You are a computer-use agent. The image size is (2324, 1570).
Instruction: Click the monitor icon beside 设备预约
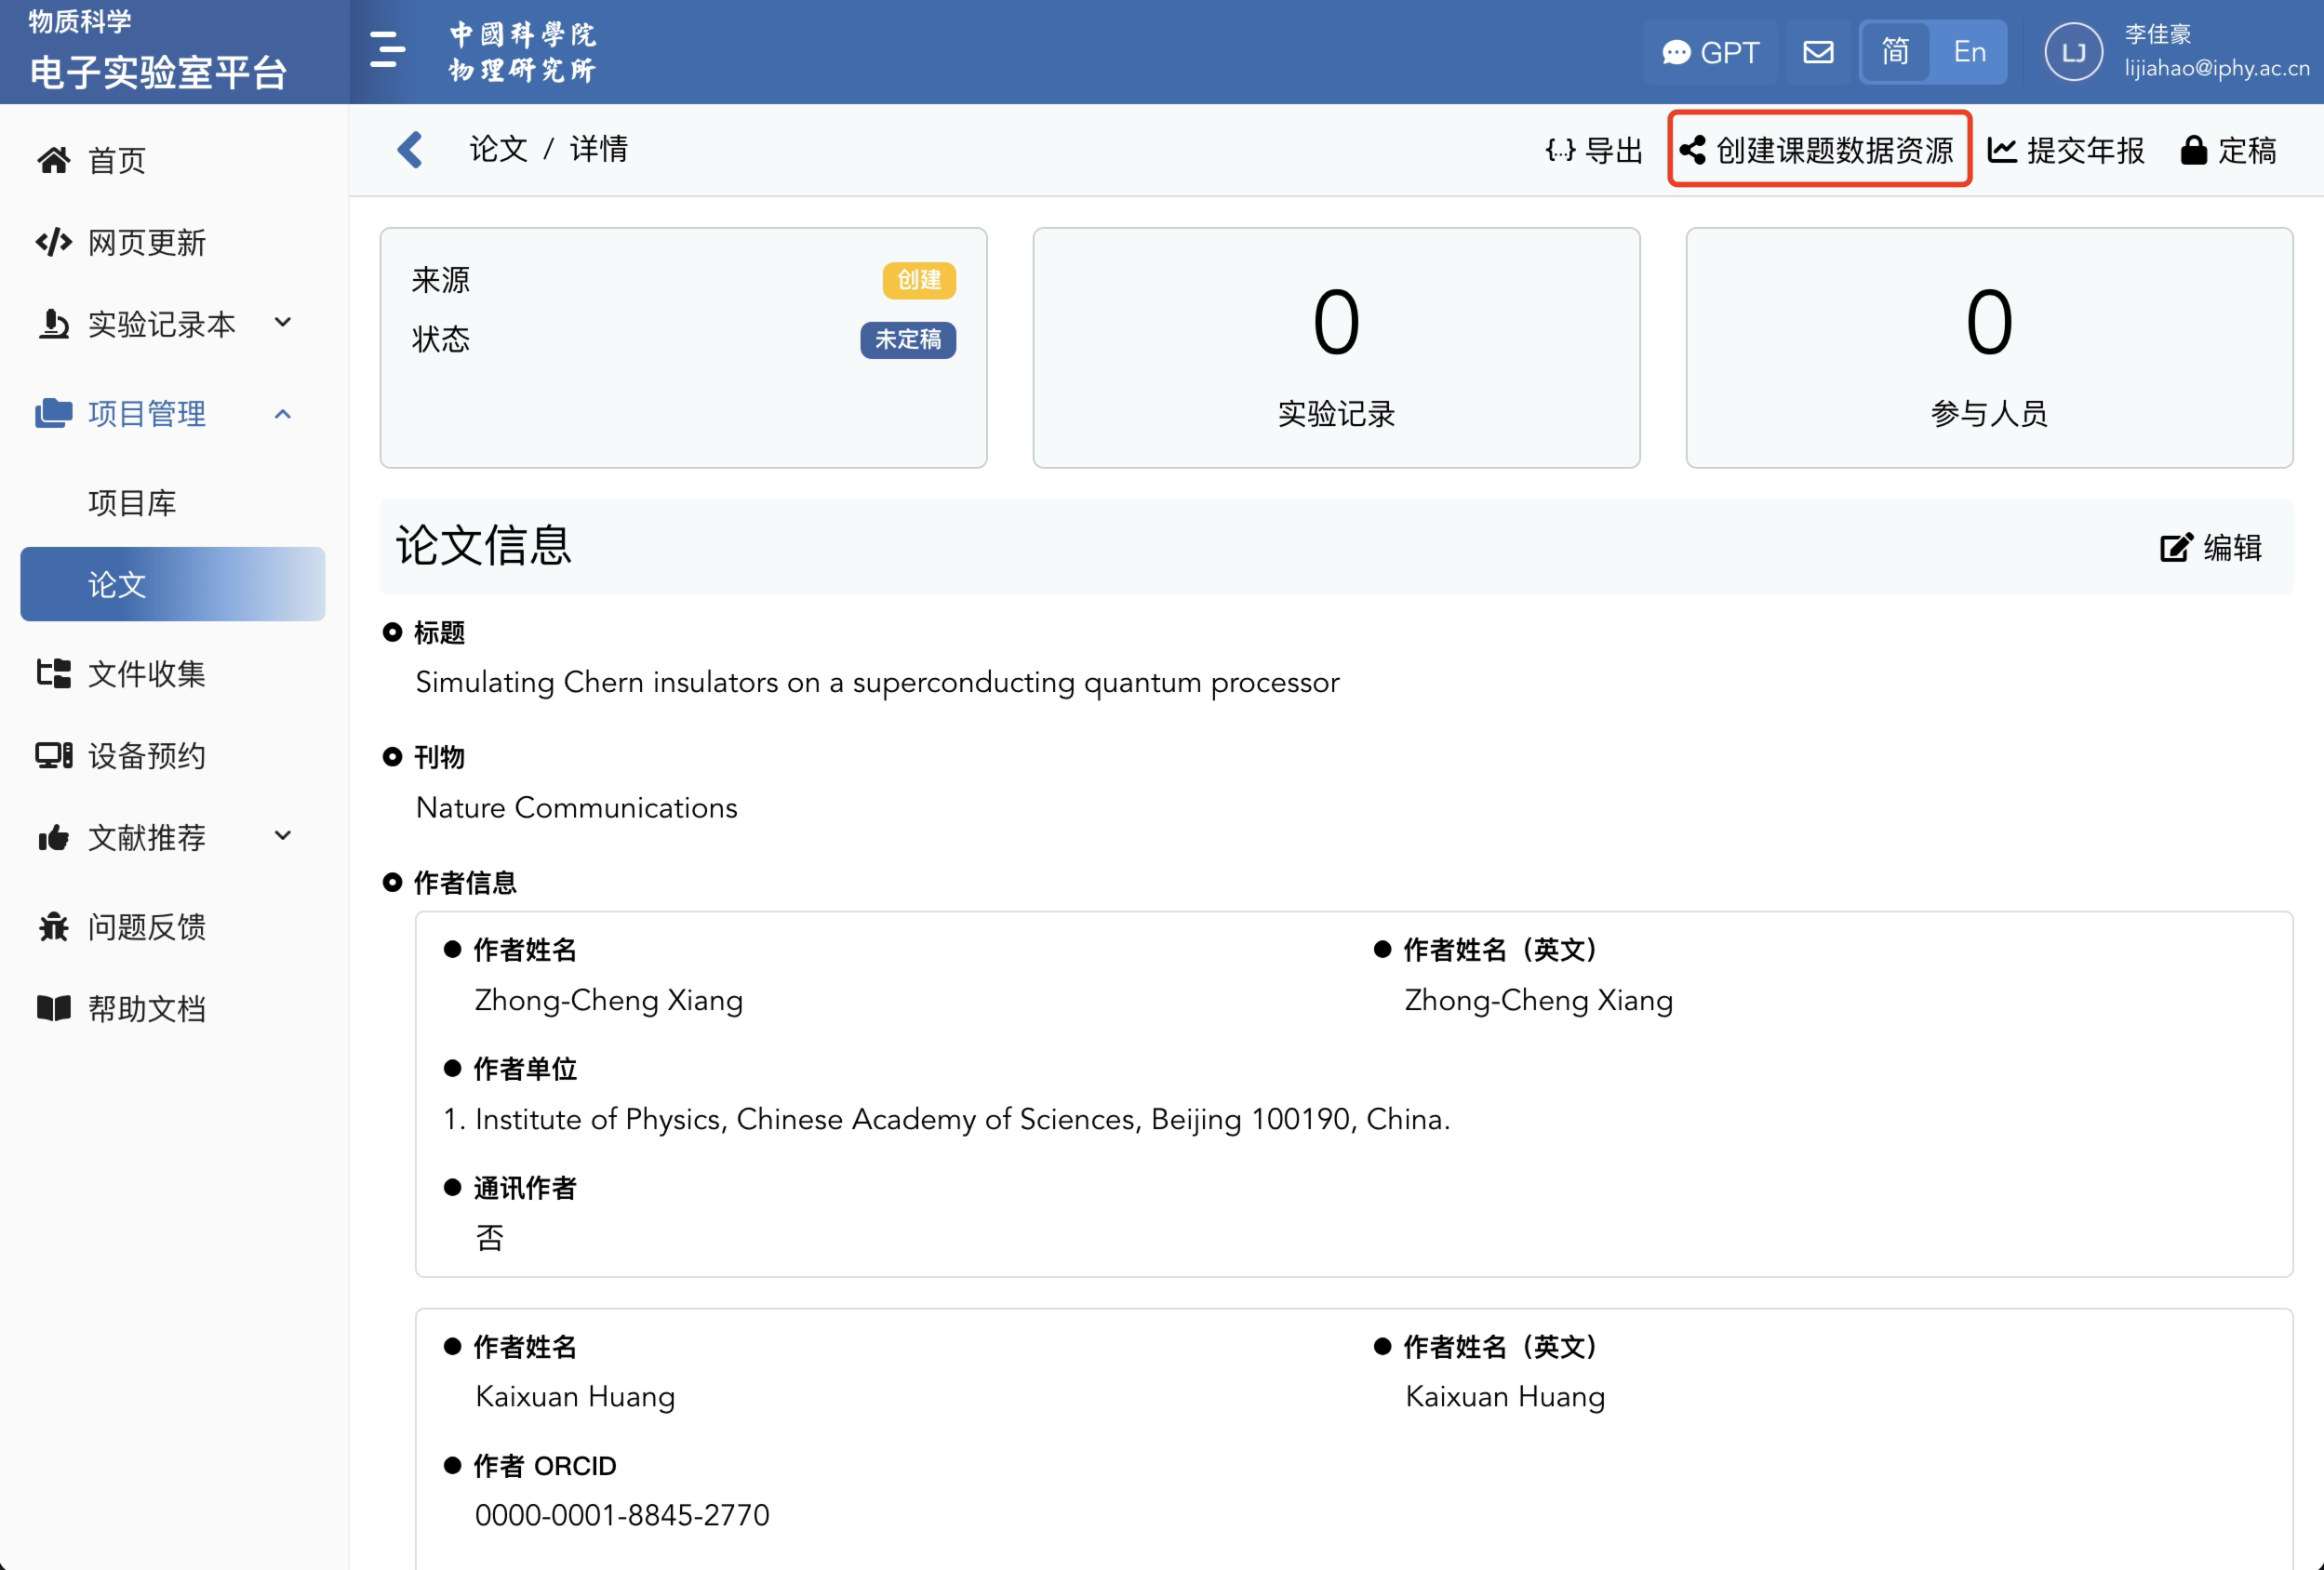point(54,755)
